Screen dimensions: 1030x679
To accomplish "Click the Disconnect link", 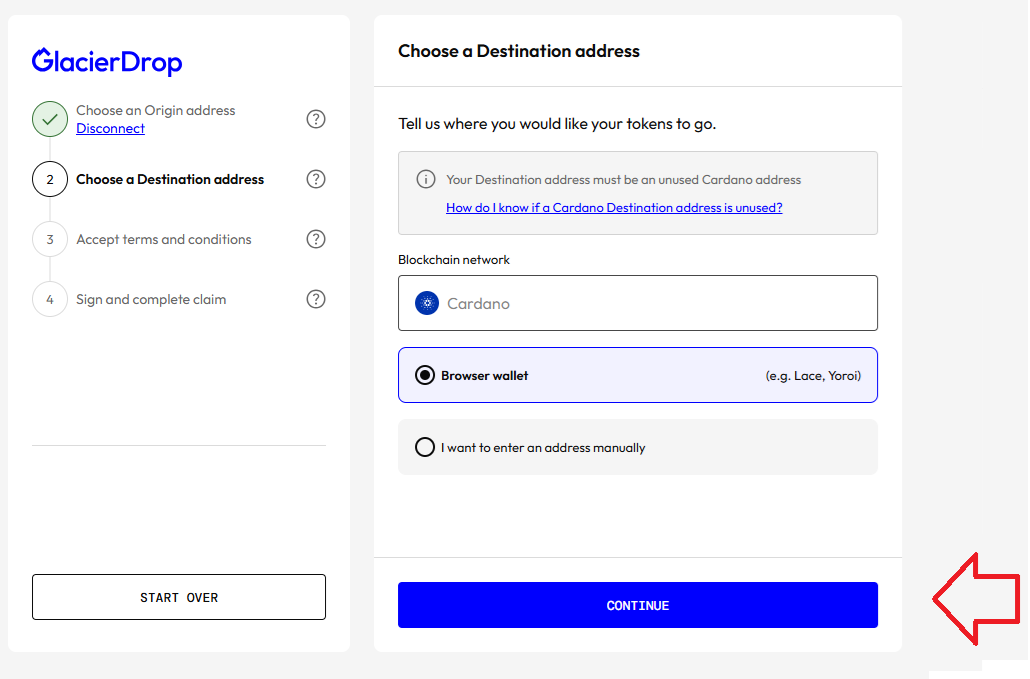I will [110, 129].
